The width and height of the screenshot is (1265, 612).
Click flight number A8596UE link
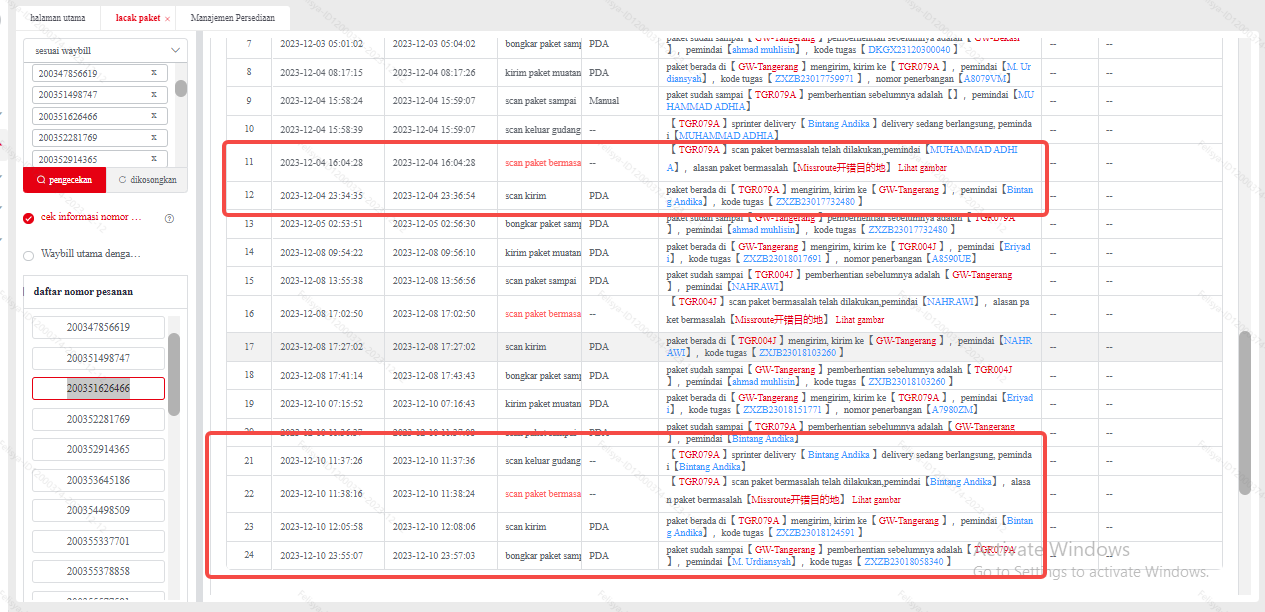pos(952,258)
